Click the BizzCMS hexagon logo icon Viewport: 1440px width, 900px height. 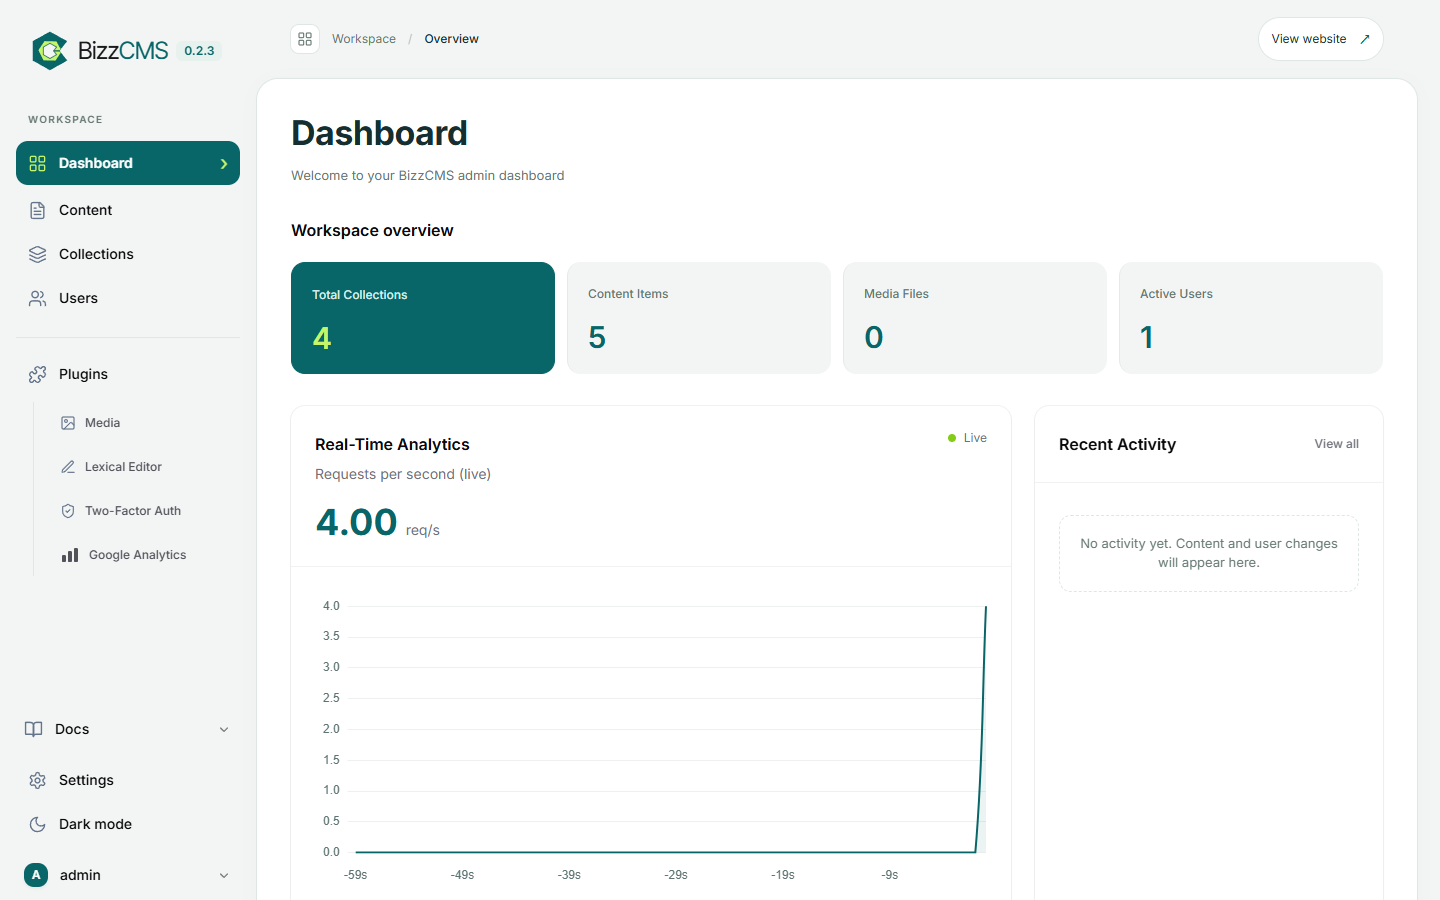pos(49,51)
